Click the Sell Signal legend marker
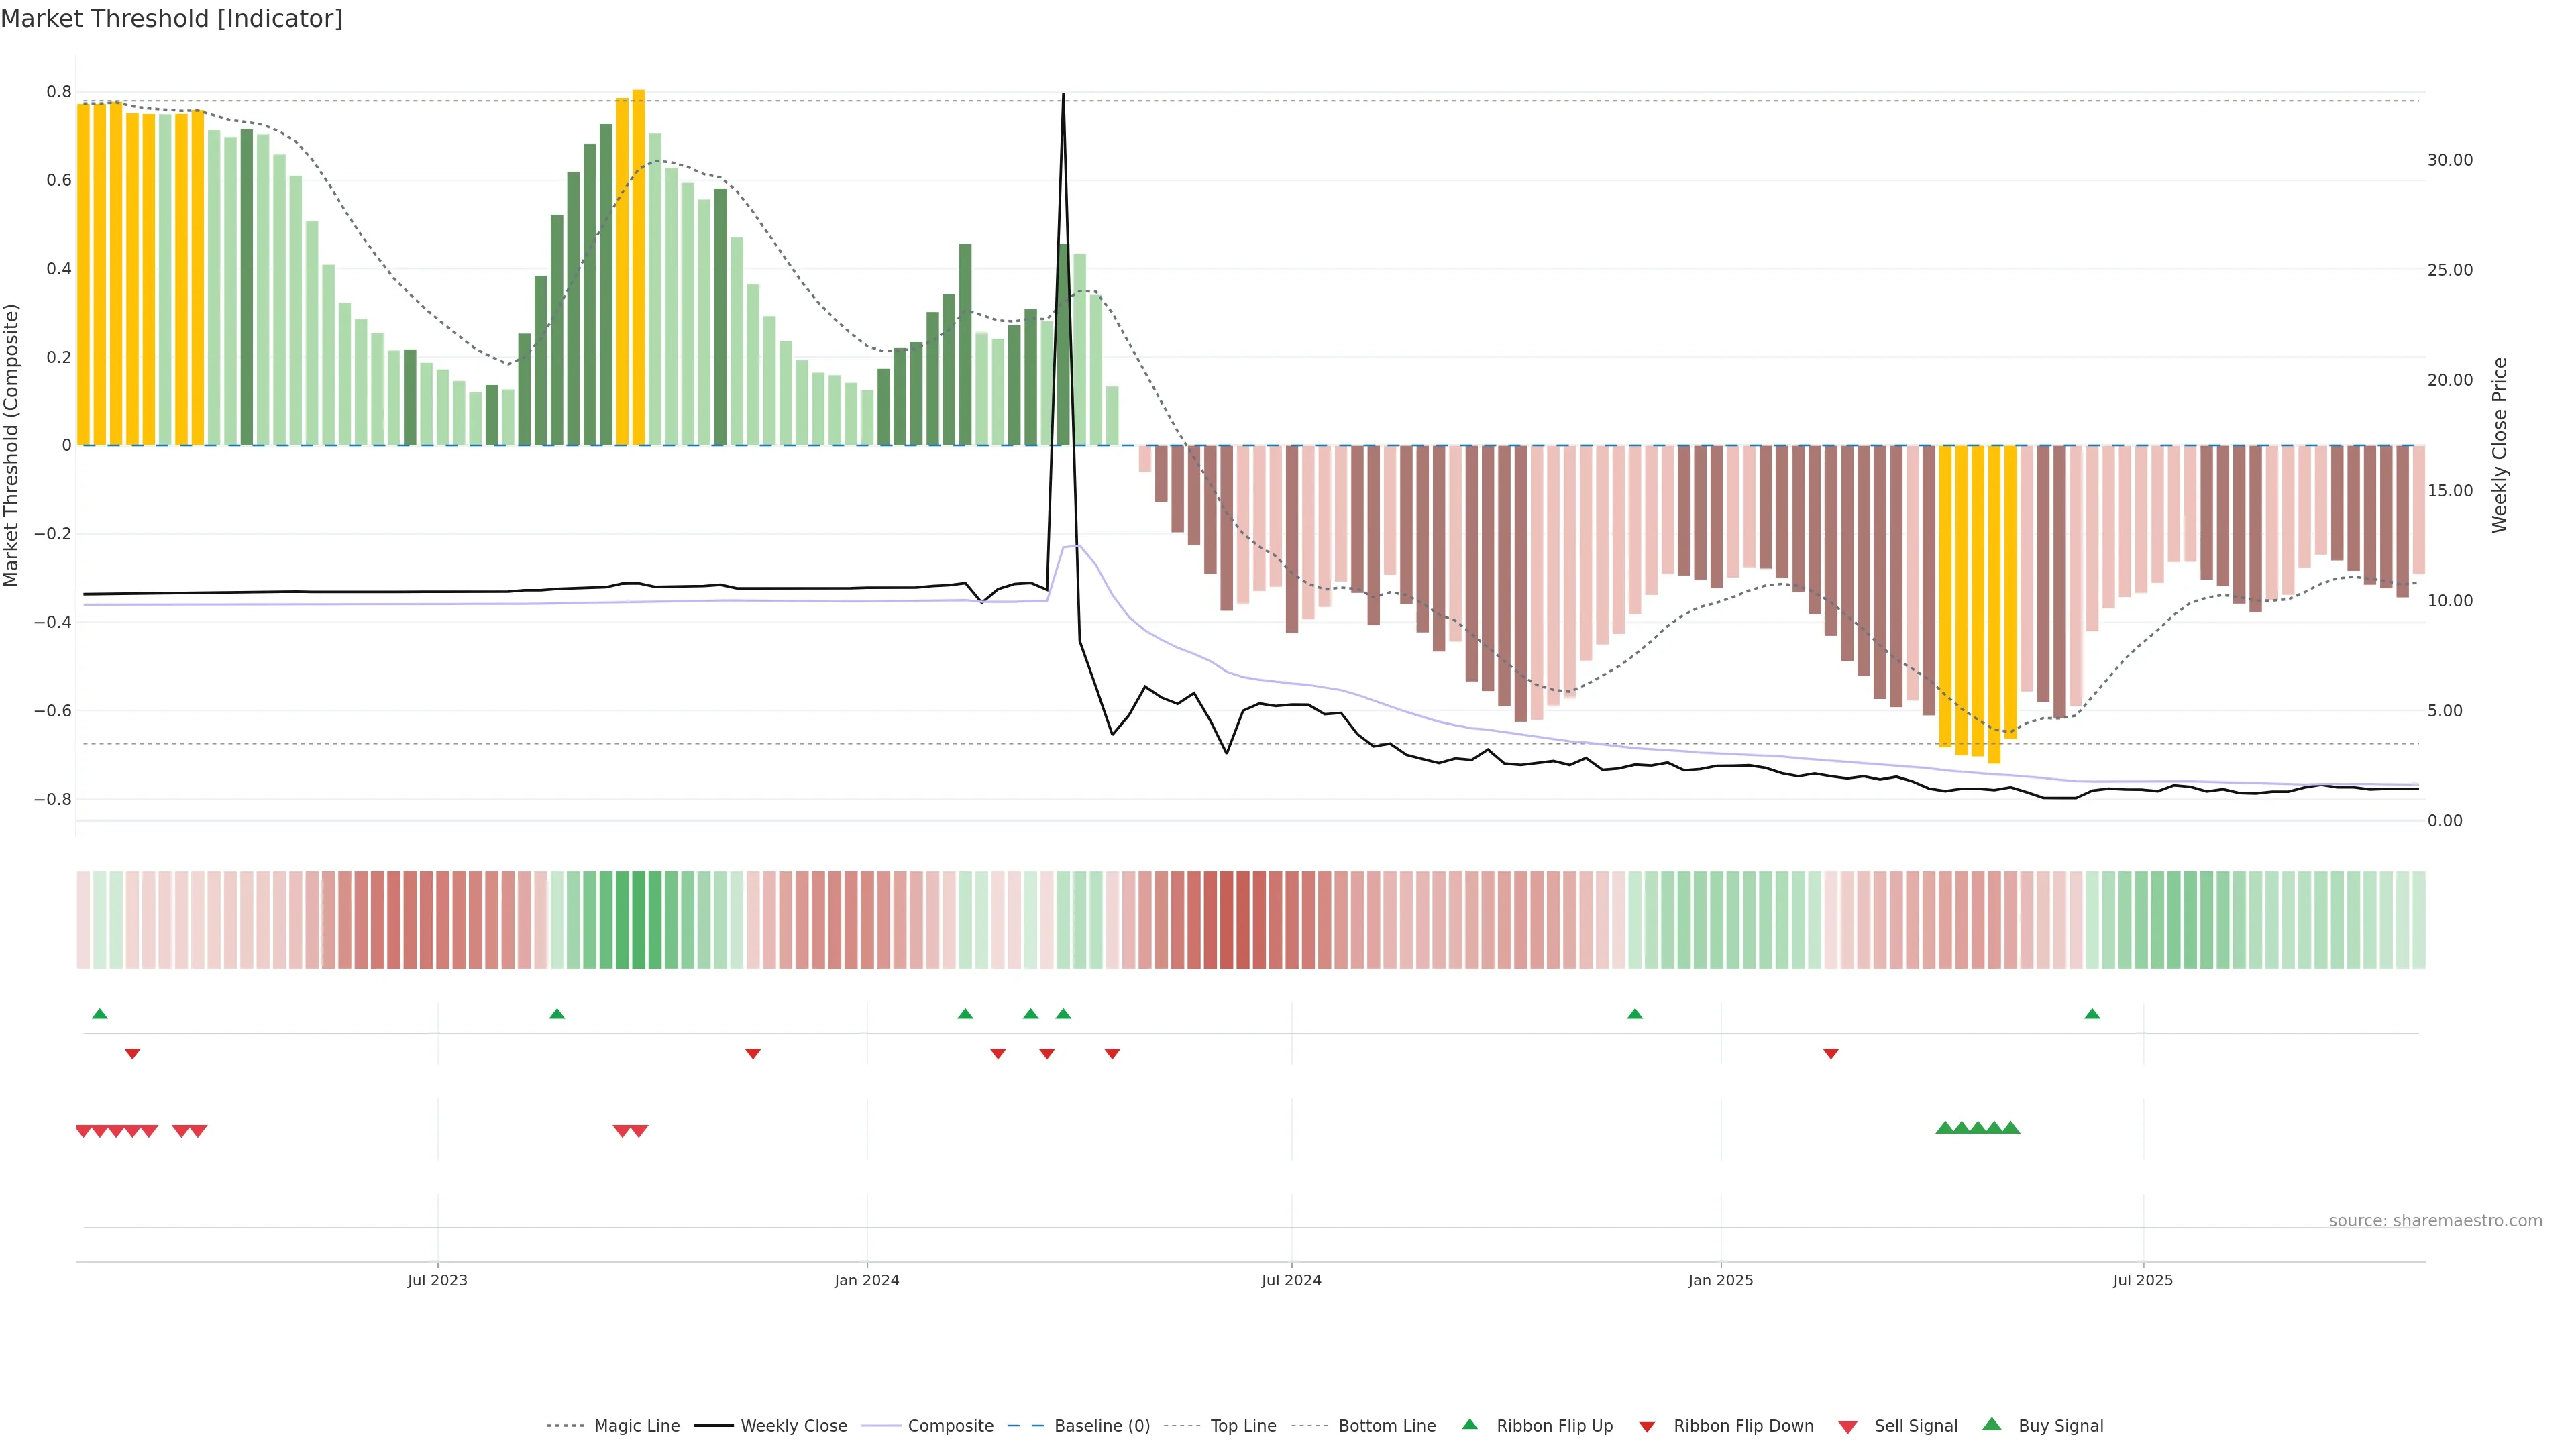Image resolution: width=2576 pixels, height=1449 pixels. tap(1848, 1427)
